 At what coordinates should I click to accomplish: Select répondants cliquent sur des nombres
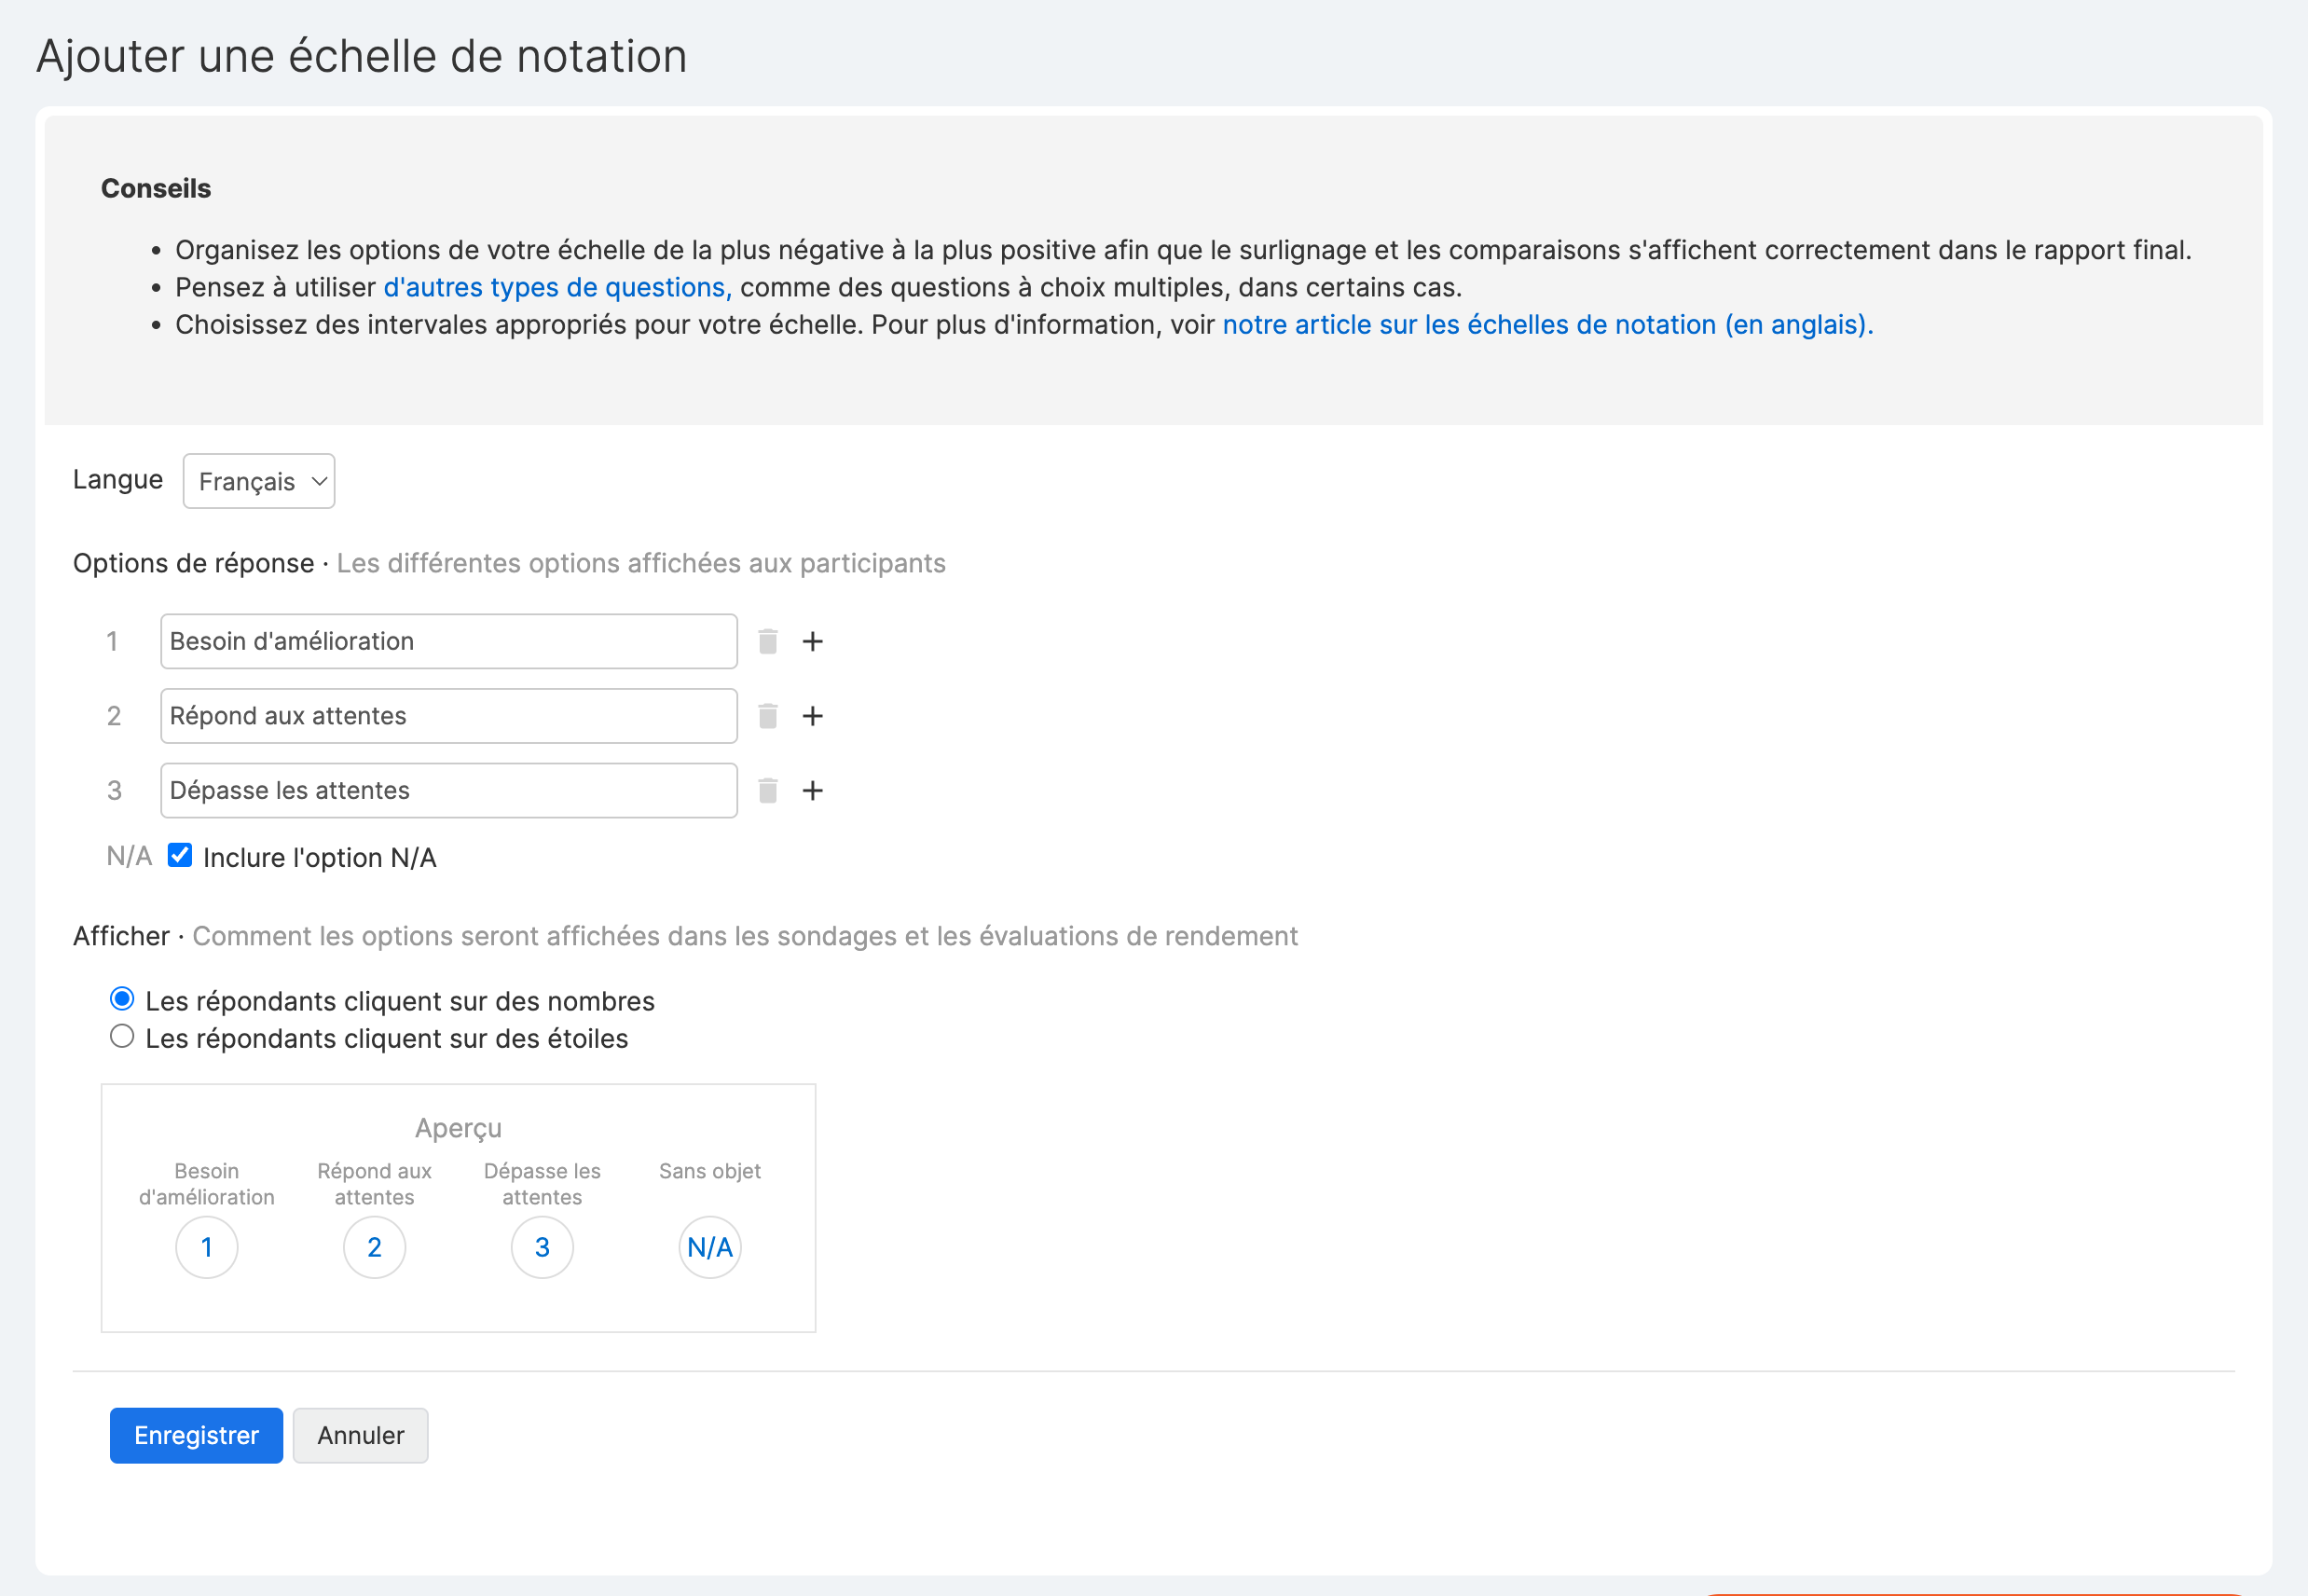click(x=122, y=999)
